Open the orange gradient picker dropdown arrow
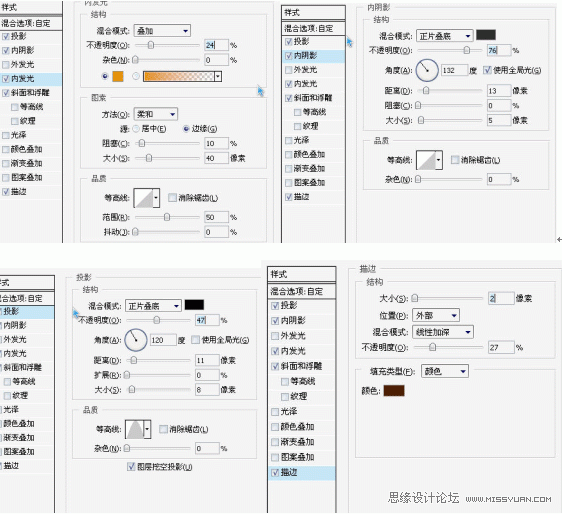 coord(218,76)
